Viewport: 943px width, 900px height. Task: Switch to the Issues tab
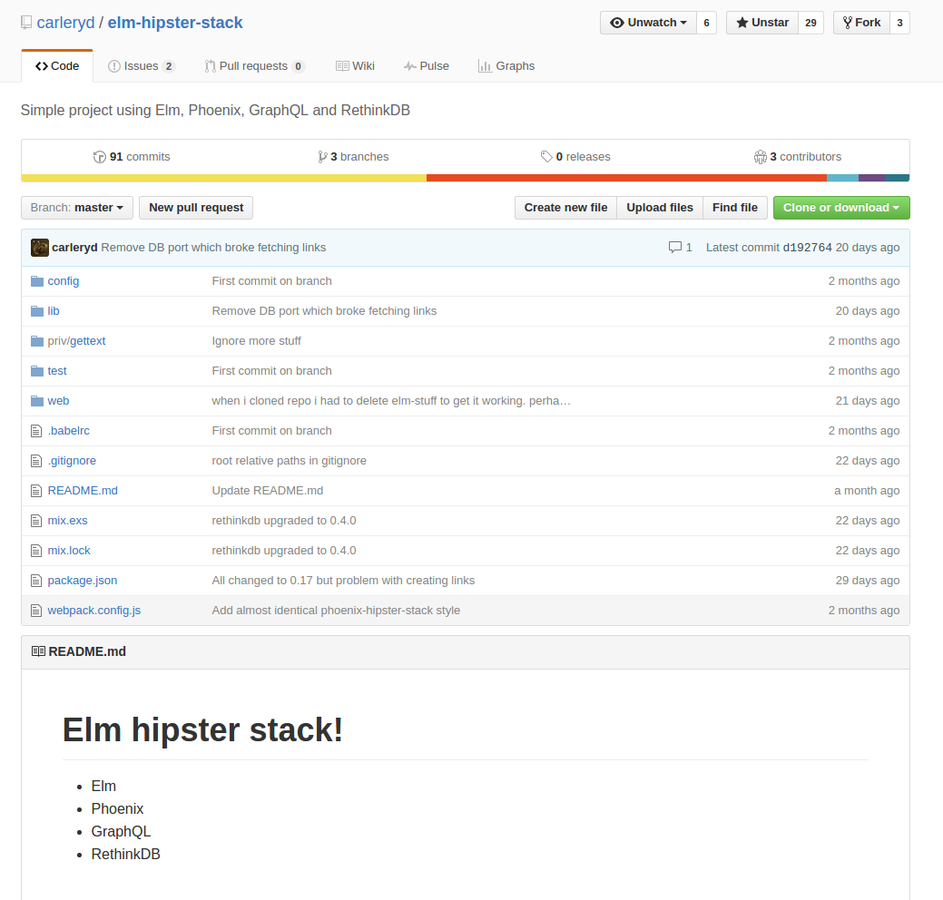(141, 66)
